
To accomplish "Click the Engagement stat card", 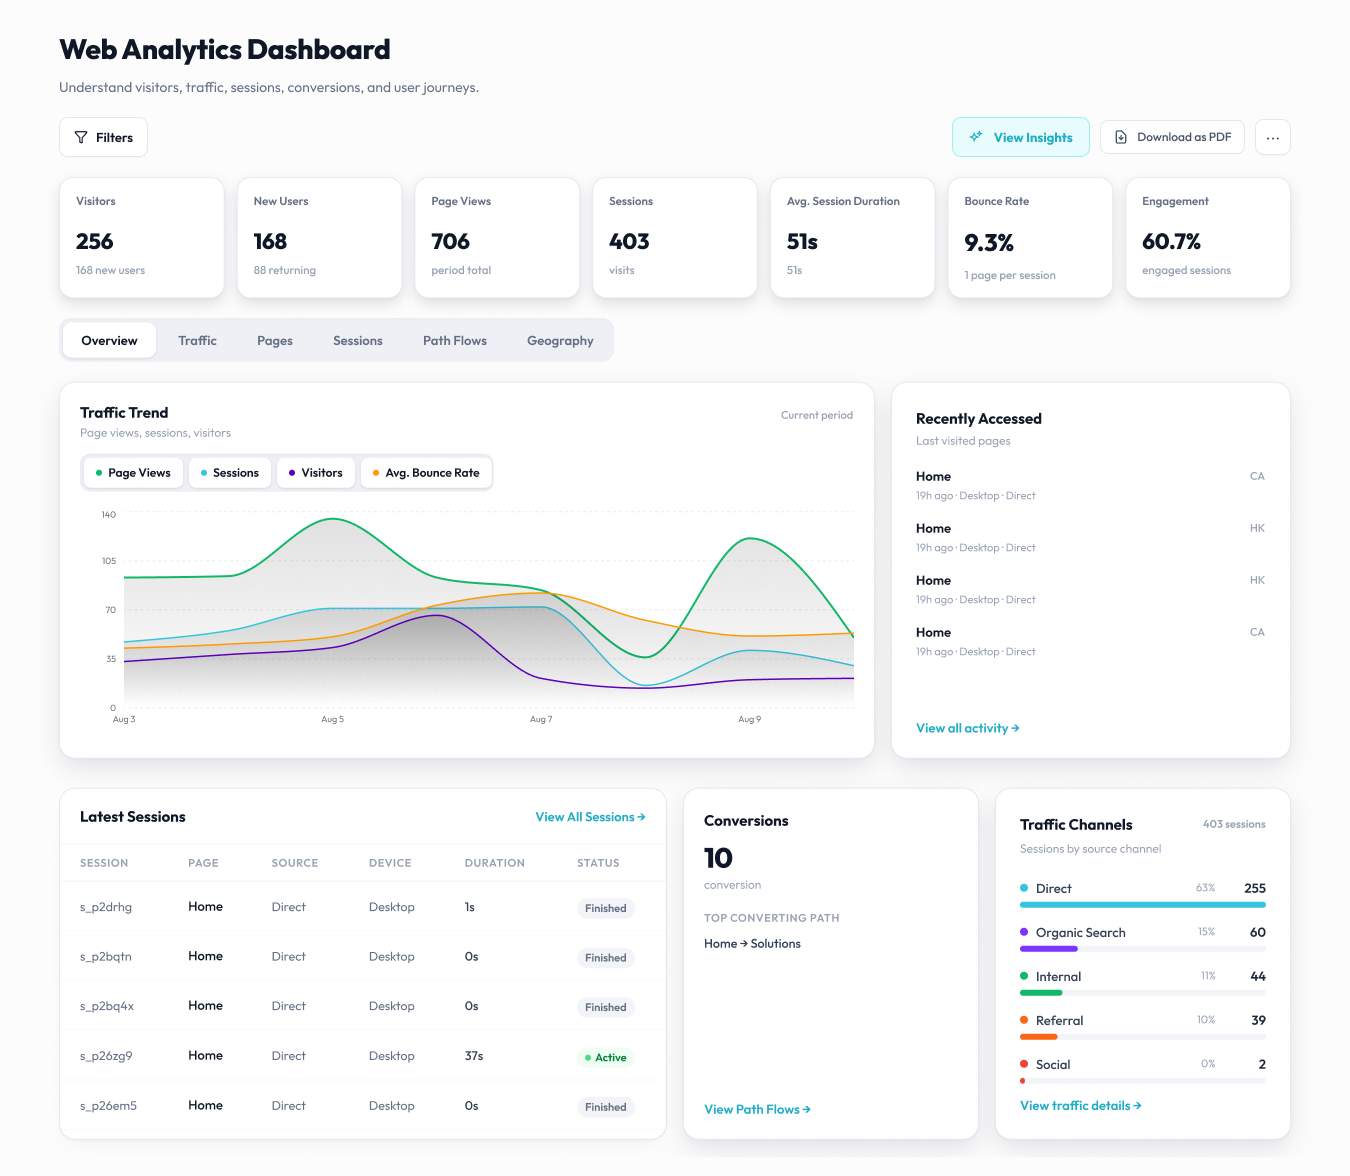I will [x=1208, y=238].
